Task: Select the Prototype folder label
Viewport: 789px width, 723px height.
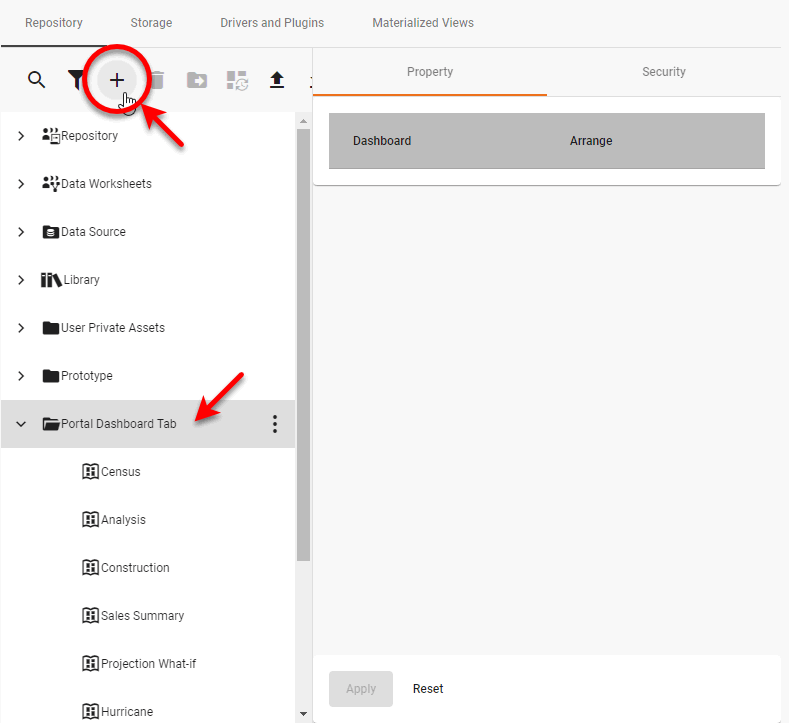Action: tap(87, 376)
